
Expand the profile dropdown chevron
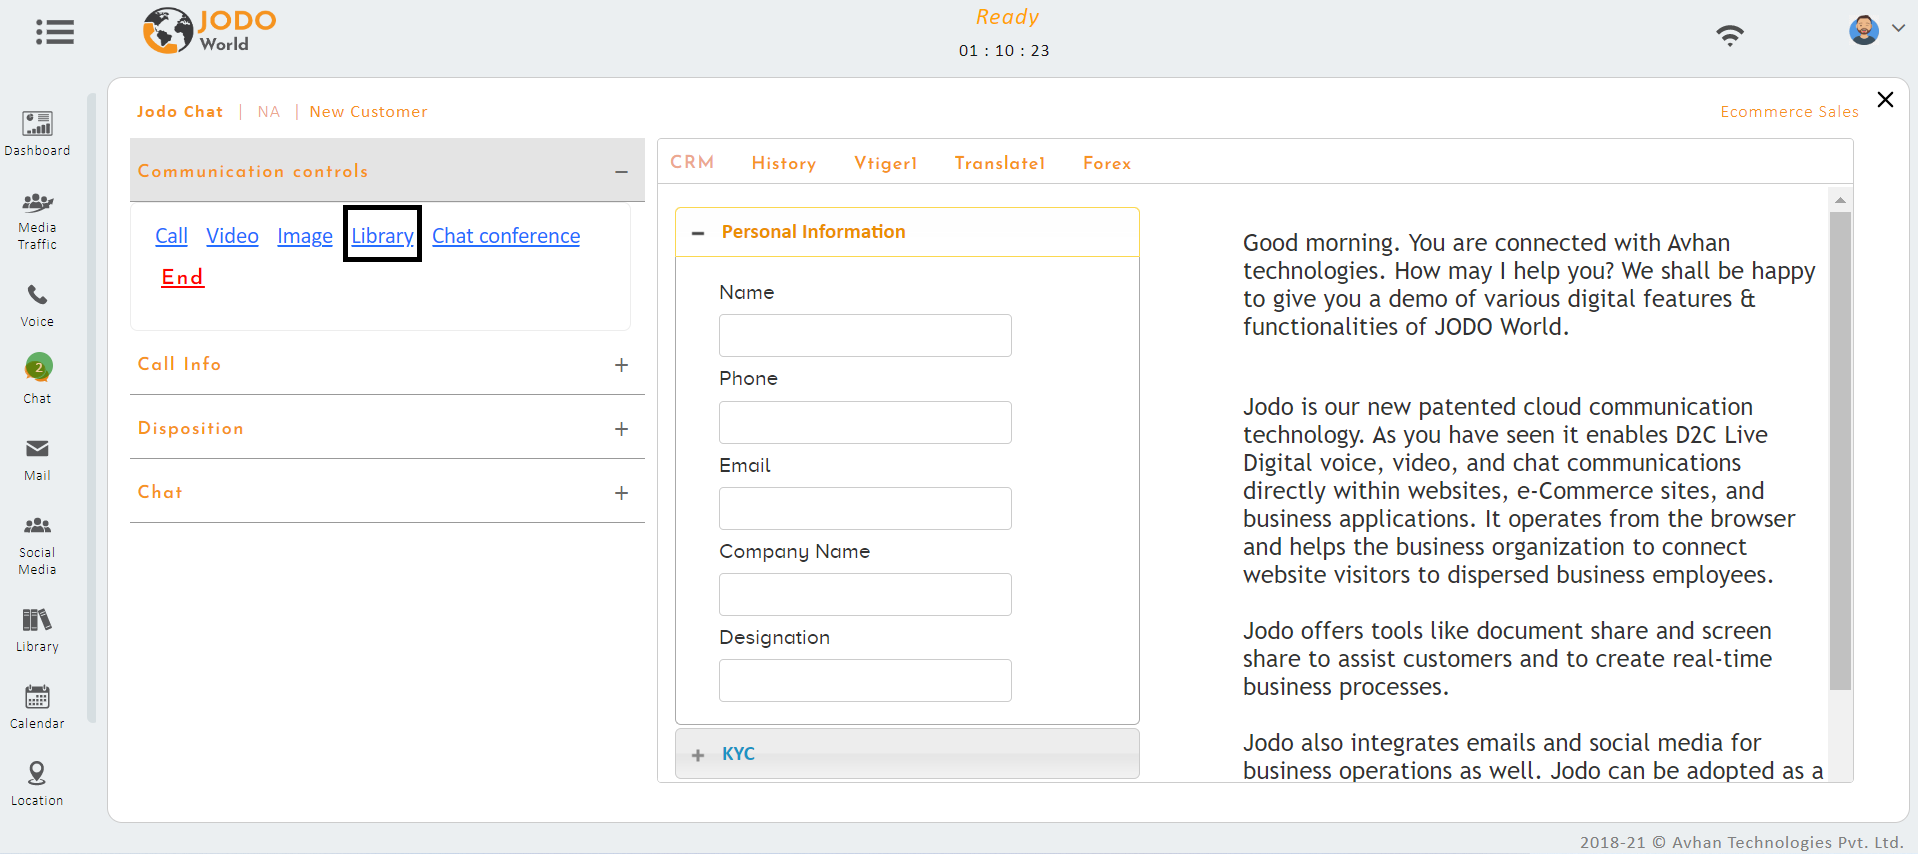click(x=1897, y=28)
